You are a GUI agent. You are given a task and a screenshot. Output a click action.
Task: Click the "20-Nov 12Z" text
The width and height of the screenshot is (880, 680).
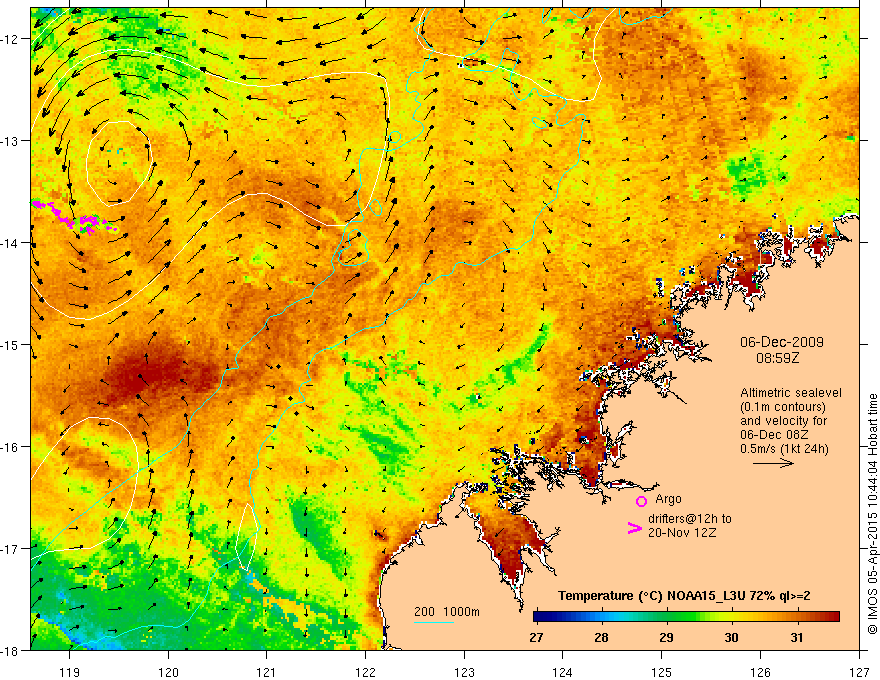point(682,533)
